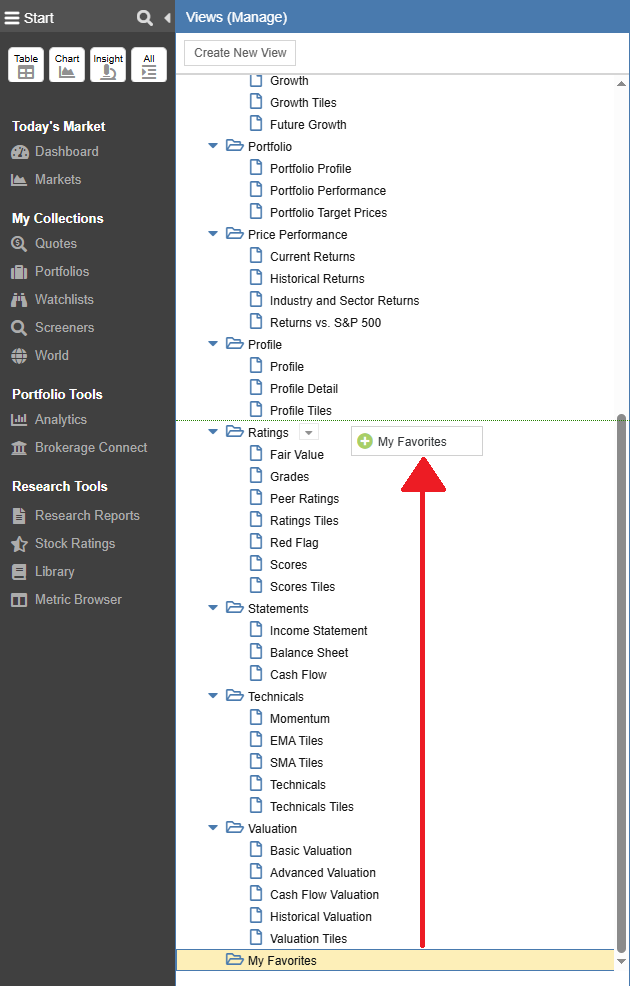Open the Ratings folder dropdown menu
The height and width of the screenshot is (986, 631).
[309, 433]
